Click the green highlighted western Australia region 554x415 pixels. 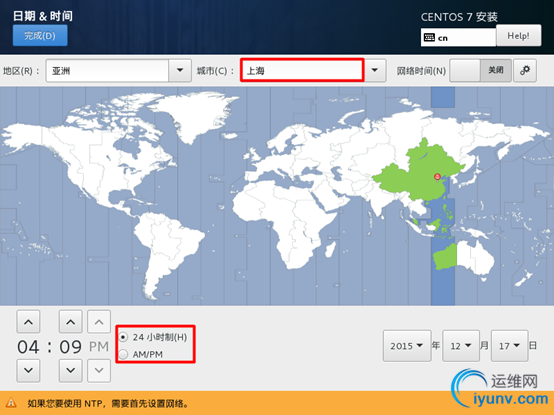click(445, 257)
